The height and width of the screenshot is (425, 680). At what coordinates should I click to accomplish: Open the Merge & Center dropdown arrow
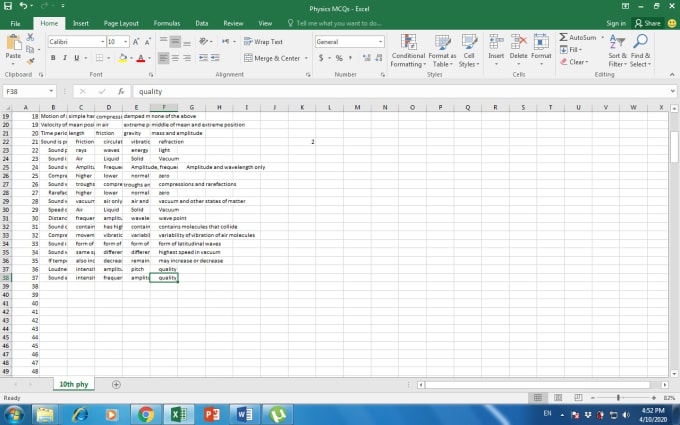click(x=306, y=58)
